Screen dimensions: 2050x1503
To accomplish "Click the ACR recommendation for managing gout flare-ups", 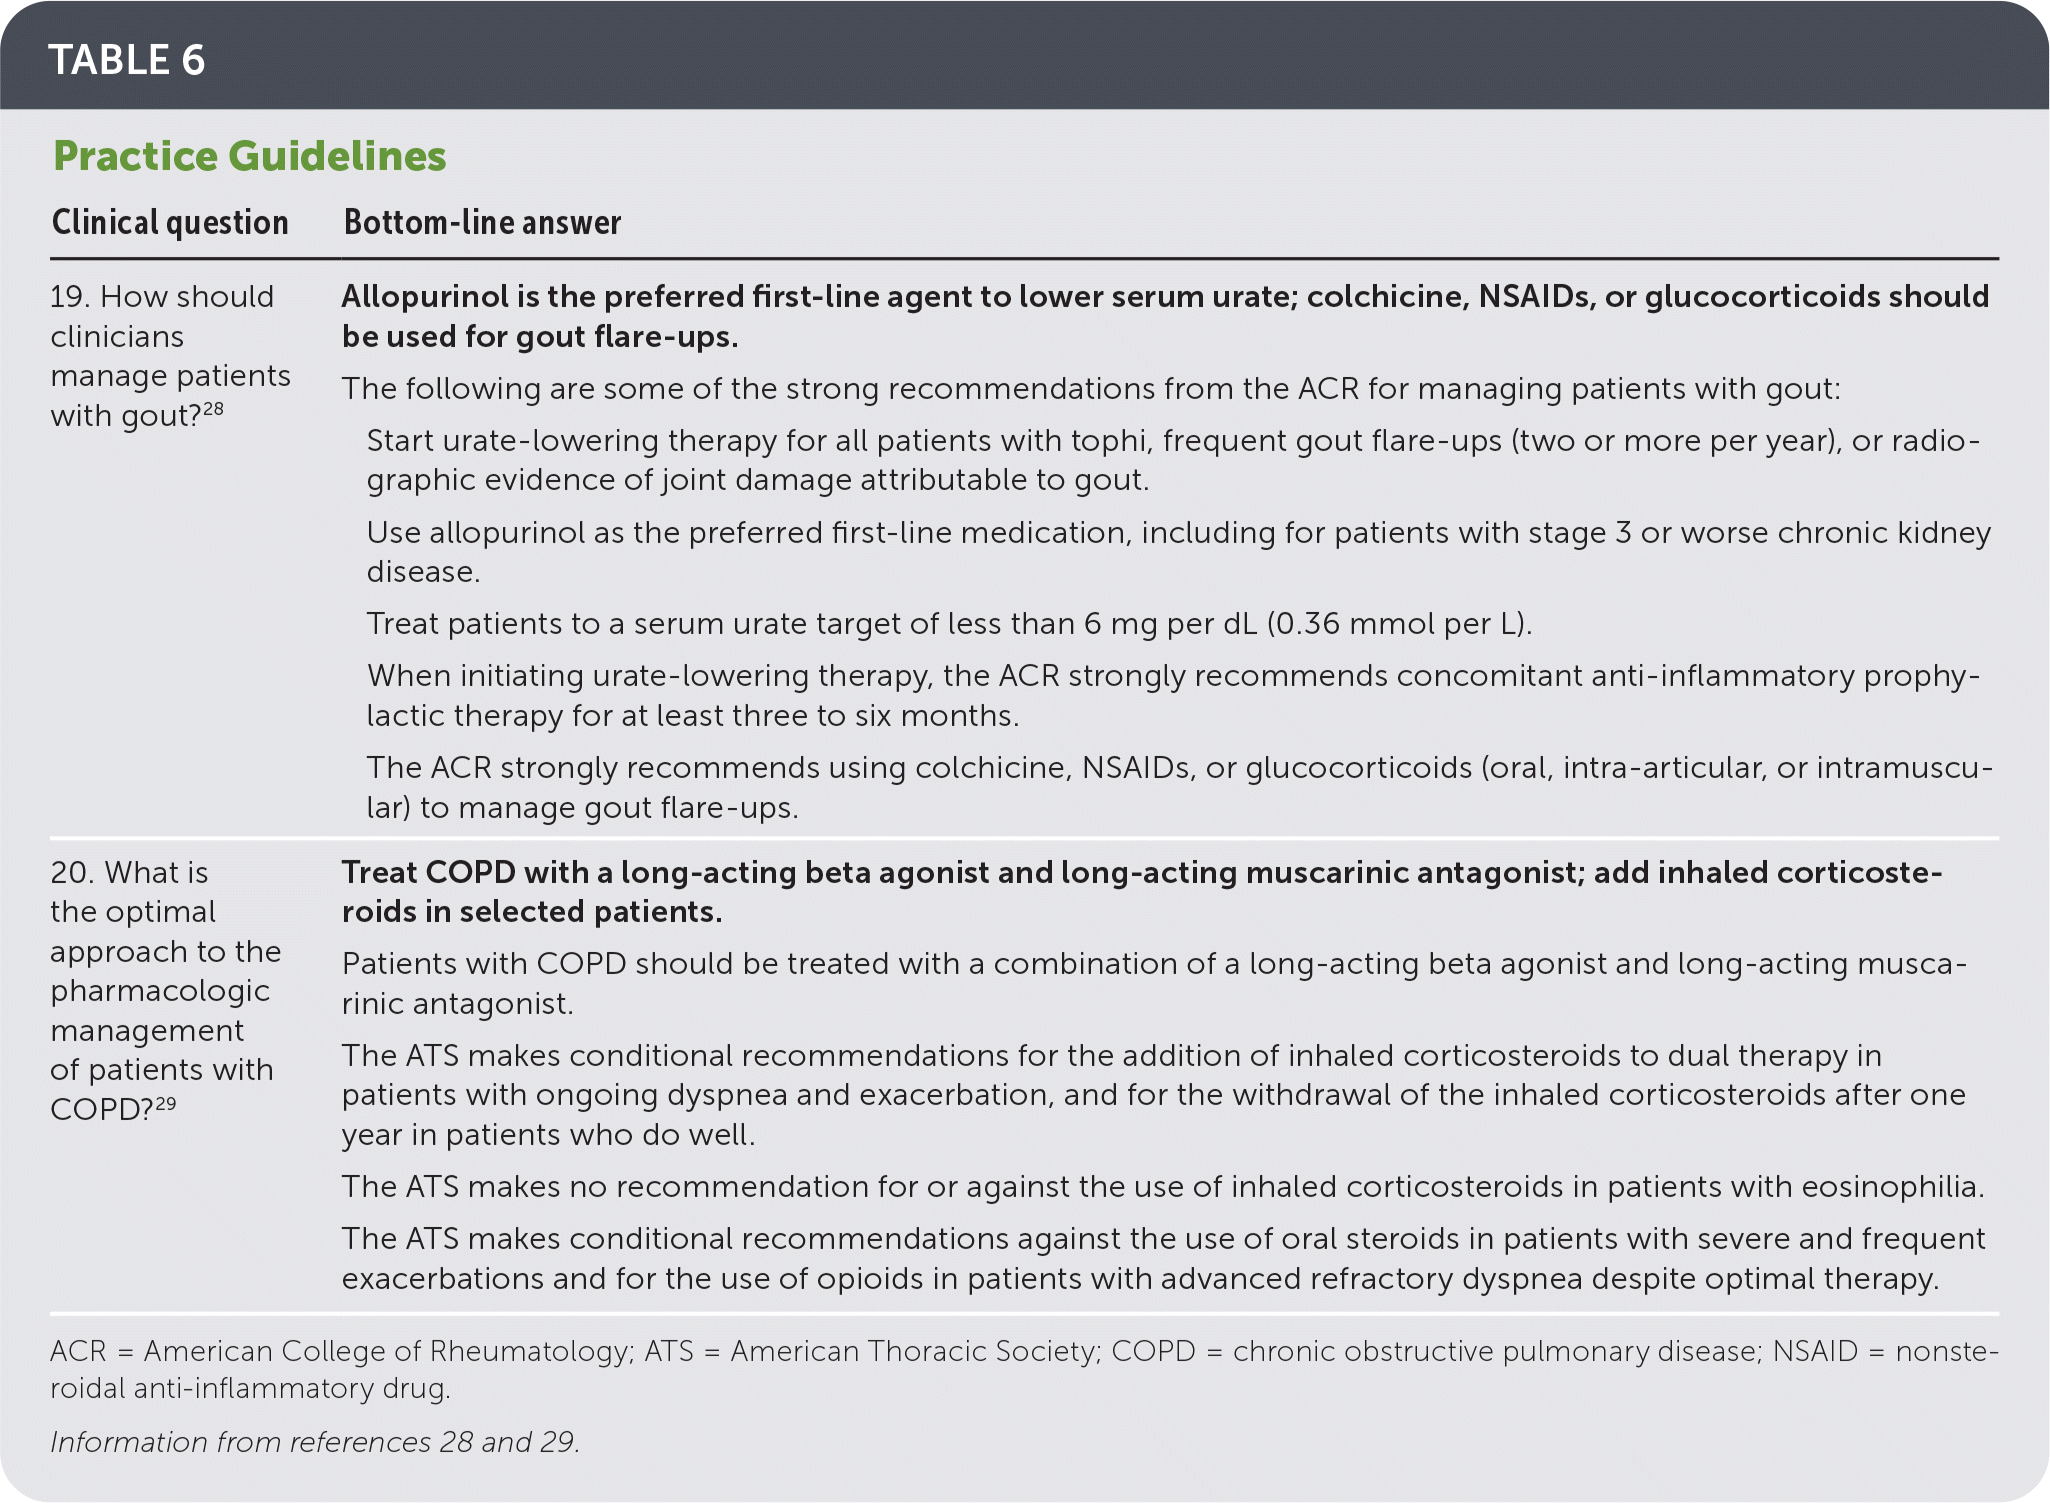I will (1178, 787).
